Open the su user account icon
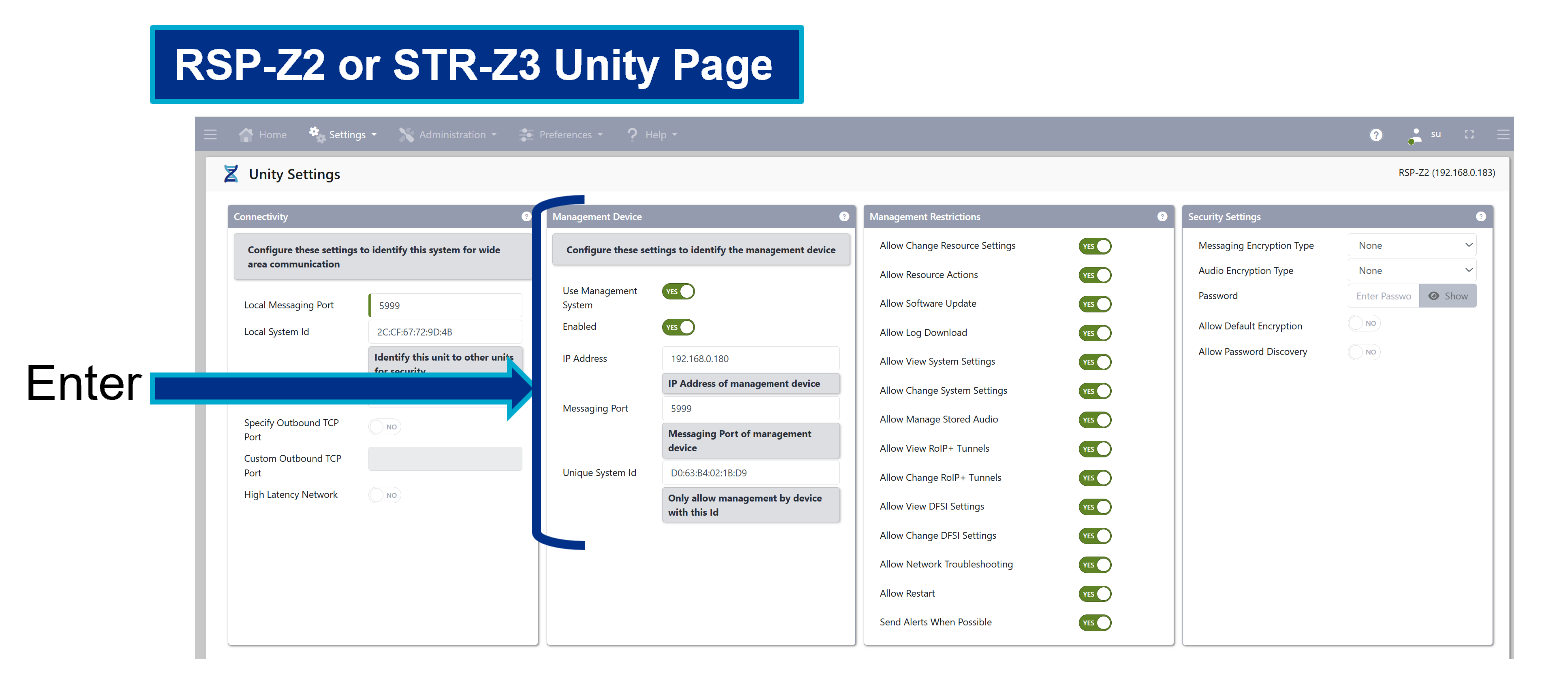 [1415, 135]
